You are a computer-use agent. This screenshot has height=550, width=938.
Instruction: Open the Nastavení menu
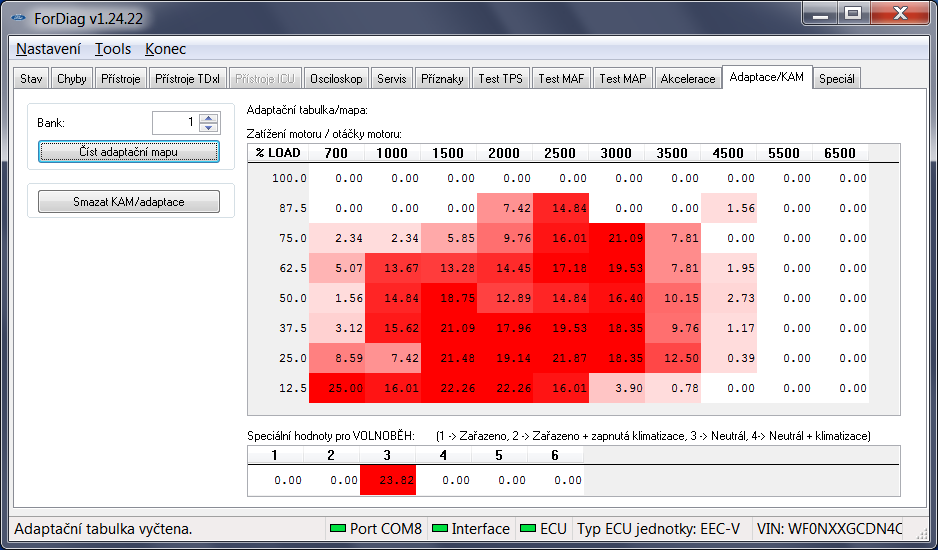48,49
